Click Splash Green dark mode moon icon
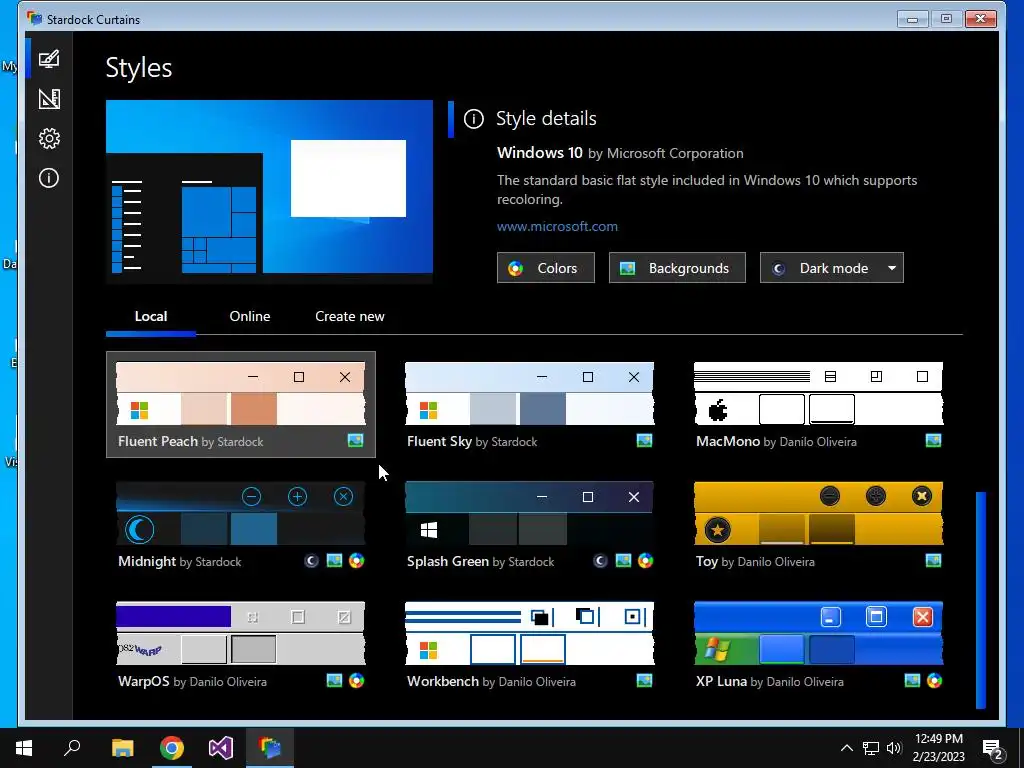 coord(600,561)
